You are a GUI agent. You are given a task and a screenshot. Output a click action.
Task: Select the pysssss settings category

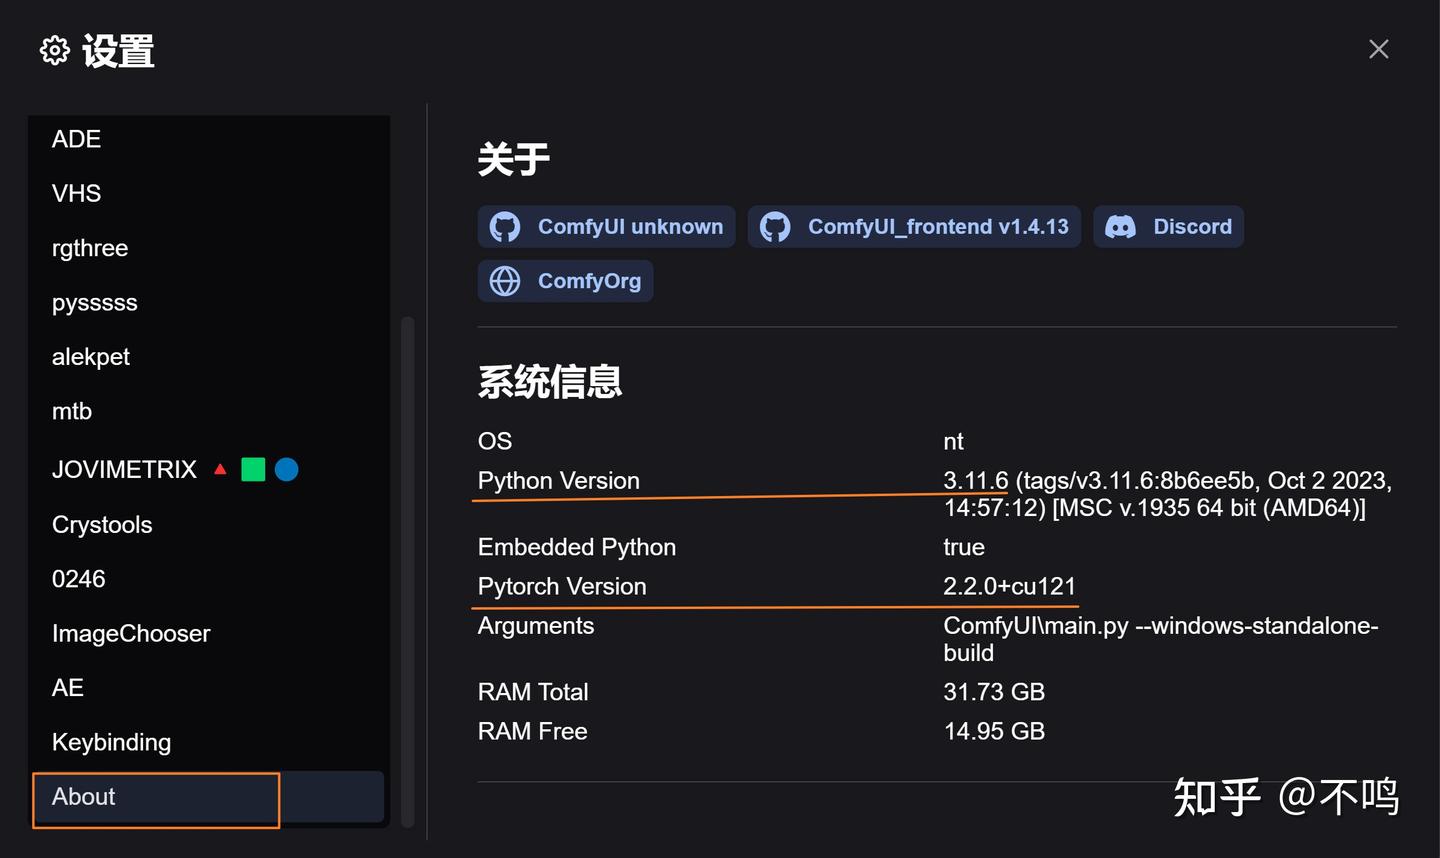pos(94,303)
